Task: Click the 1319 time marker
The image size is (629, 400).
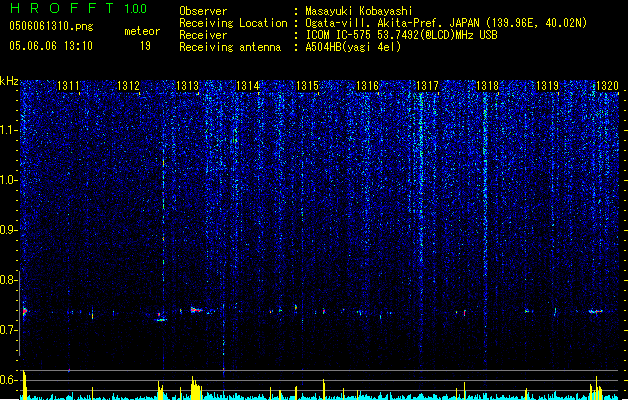Action: pos(547,85)
